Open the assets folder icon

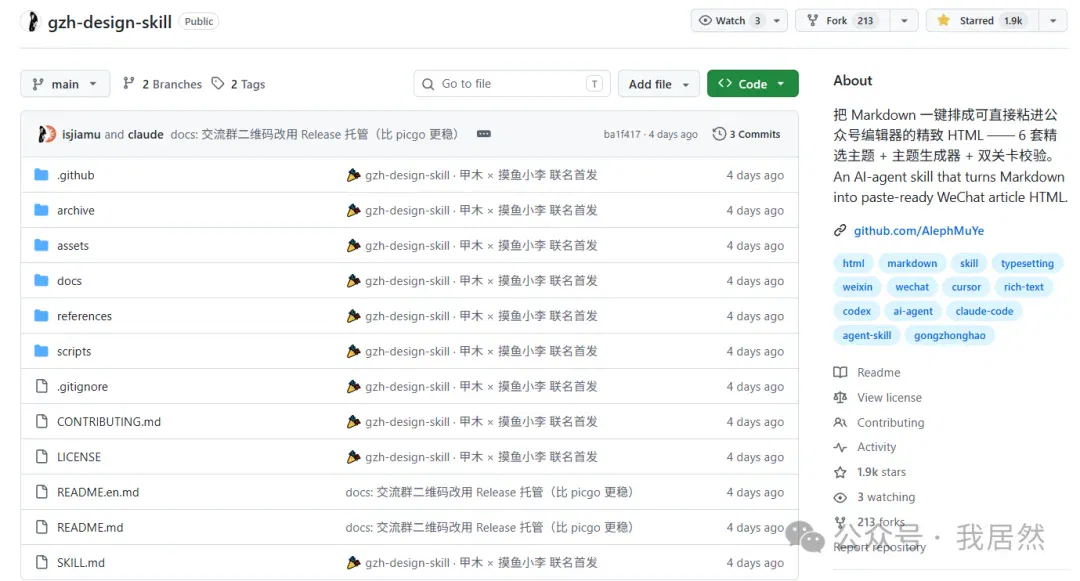[41, 245]
